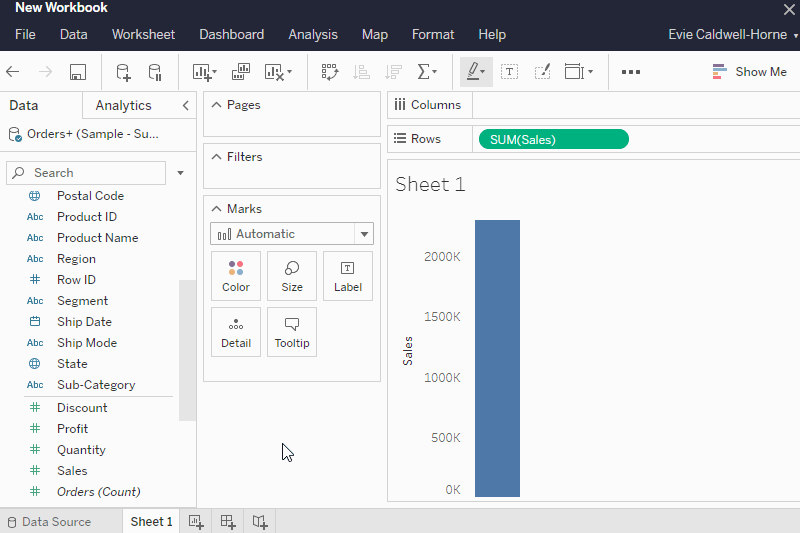The height and width of the screenshot is (533, 800).
Task: Toggle the Show Mark Labels button
Action: tap(509, 72)
